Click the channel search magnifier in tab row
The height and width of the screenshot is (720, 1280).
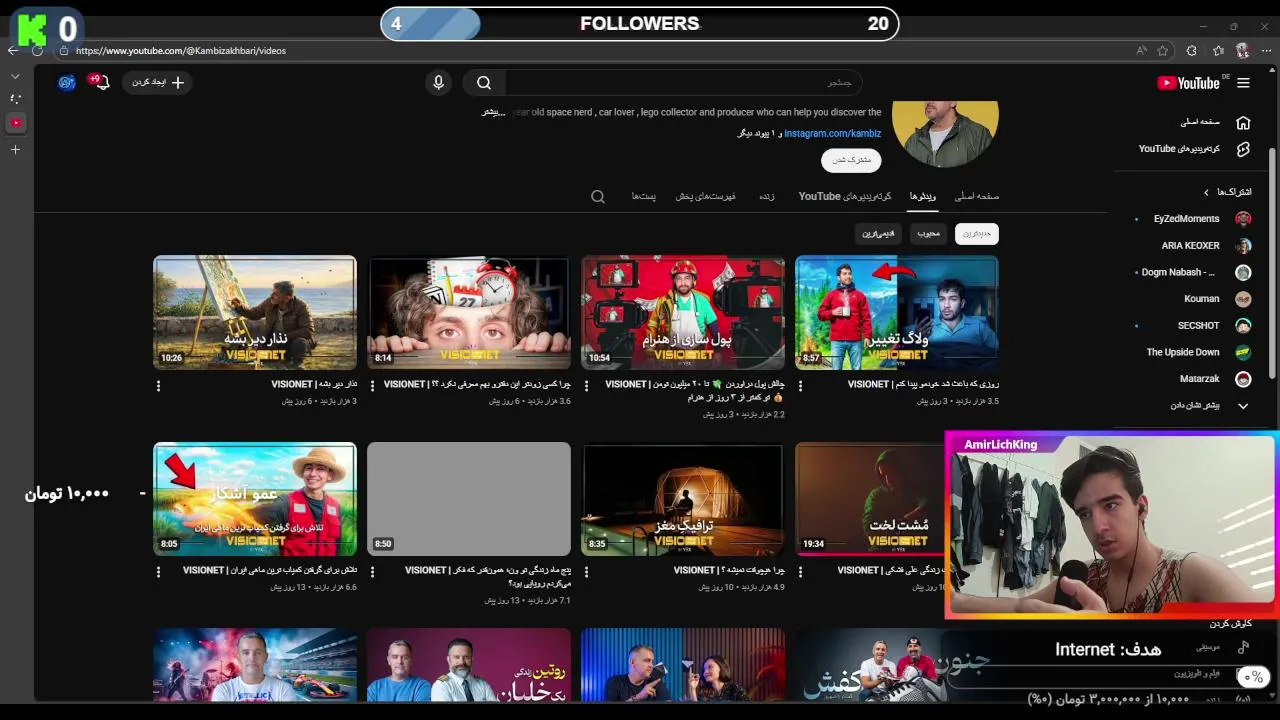pos(598,197)
